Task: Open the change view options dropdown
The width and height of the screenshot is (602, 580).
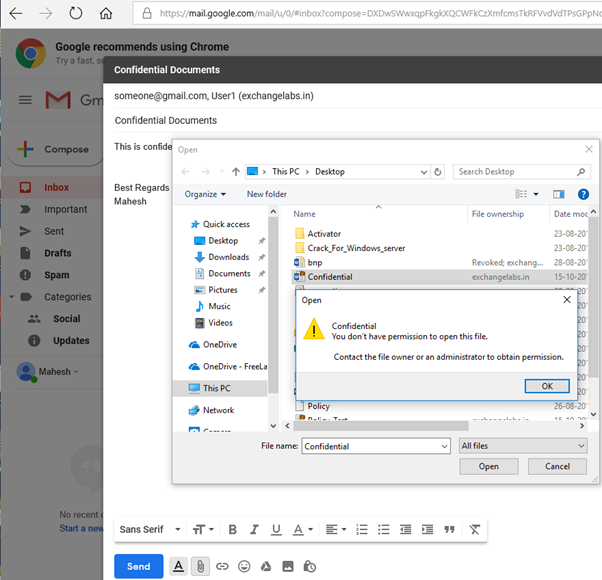Action: pyautogui.click(x=536, y=194)
